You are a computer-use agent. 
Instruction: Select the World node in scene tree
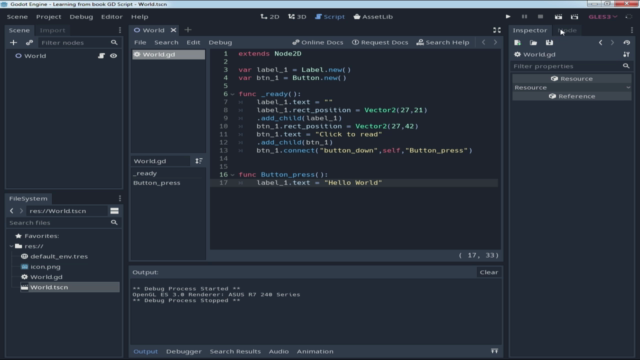35,56
